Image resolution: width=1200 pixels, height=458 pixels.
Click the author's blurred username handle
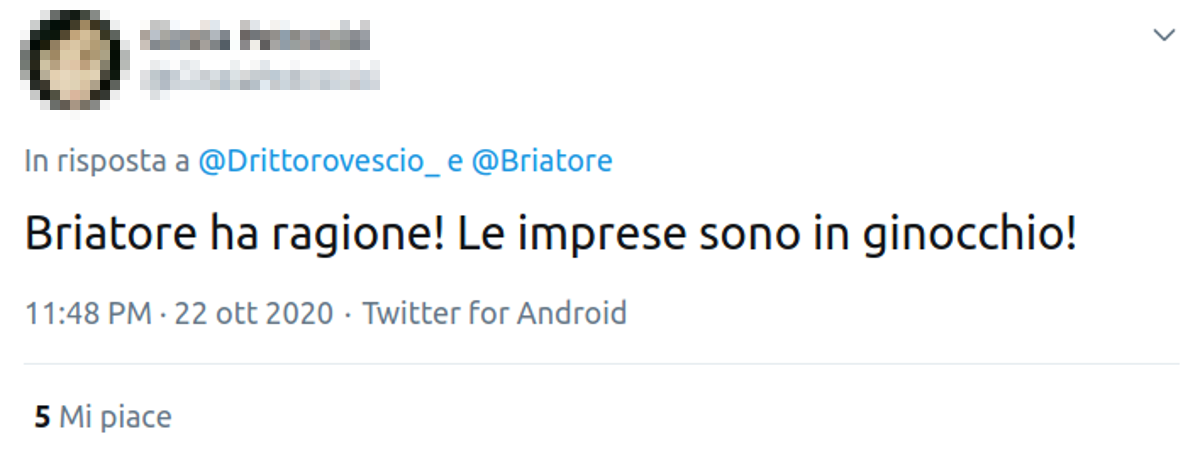pyautogui.click(x=260, y=78)
